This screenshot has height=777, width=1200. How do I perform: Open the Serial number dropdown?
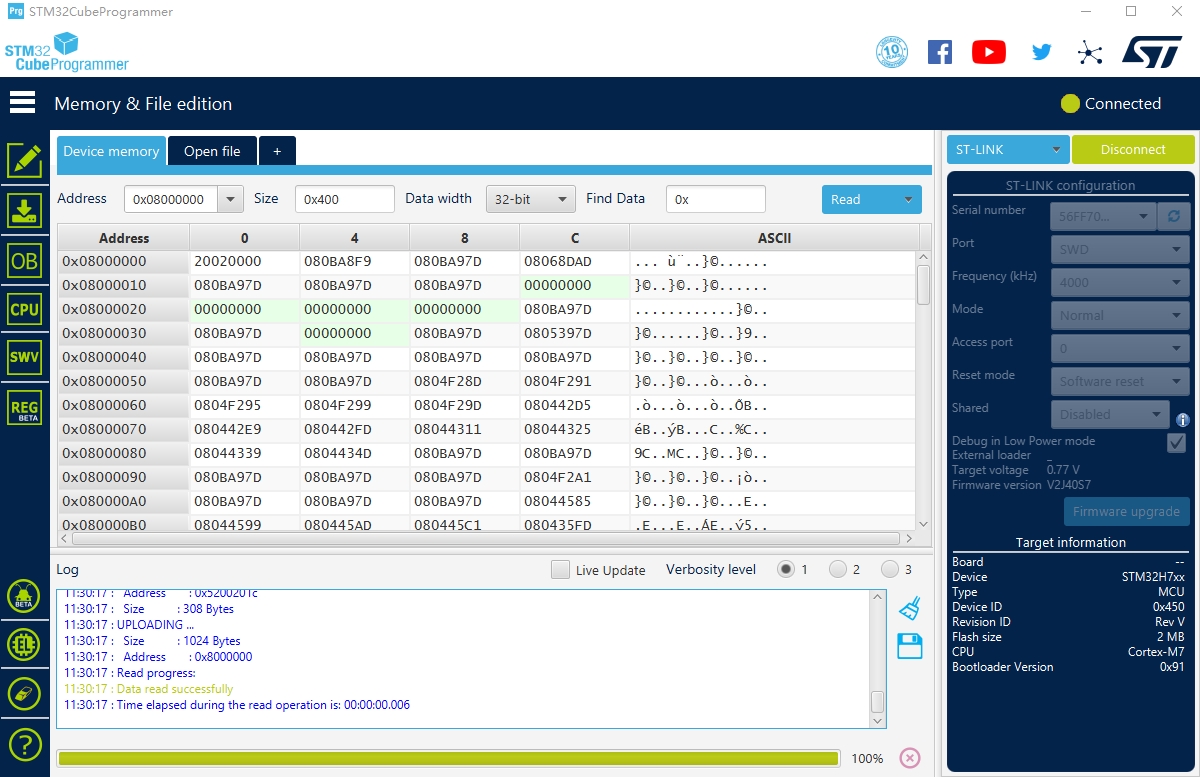(1103, 216)
